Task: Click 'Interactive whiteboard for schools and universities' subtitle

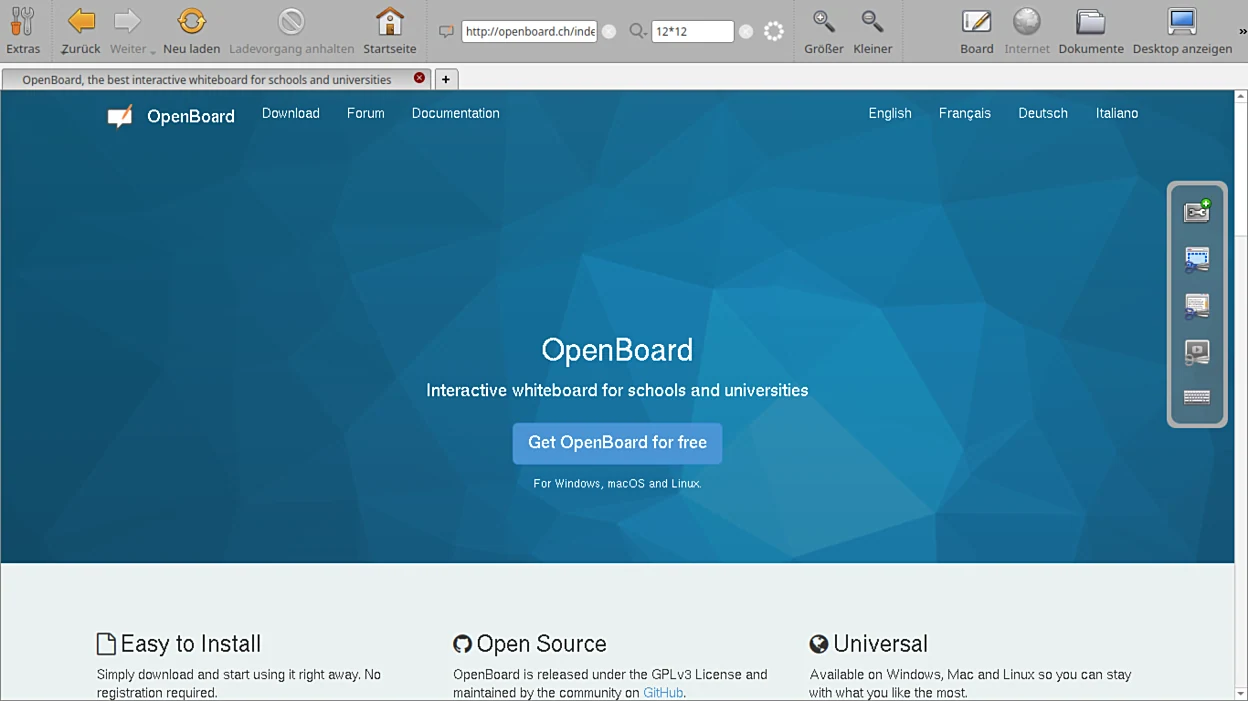Action: 617,391
